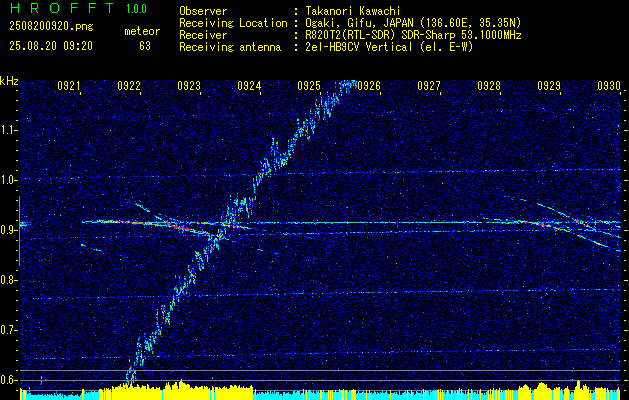Click the observer name Takanori Kawachi
Screen dimensions: 629x400
pyautogui.click(x=353, y=11)
